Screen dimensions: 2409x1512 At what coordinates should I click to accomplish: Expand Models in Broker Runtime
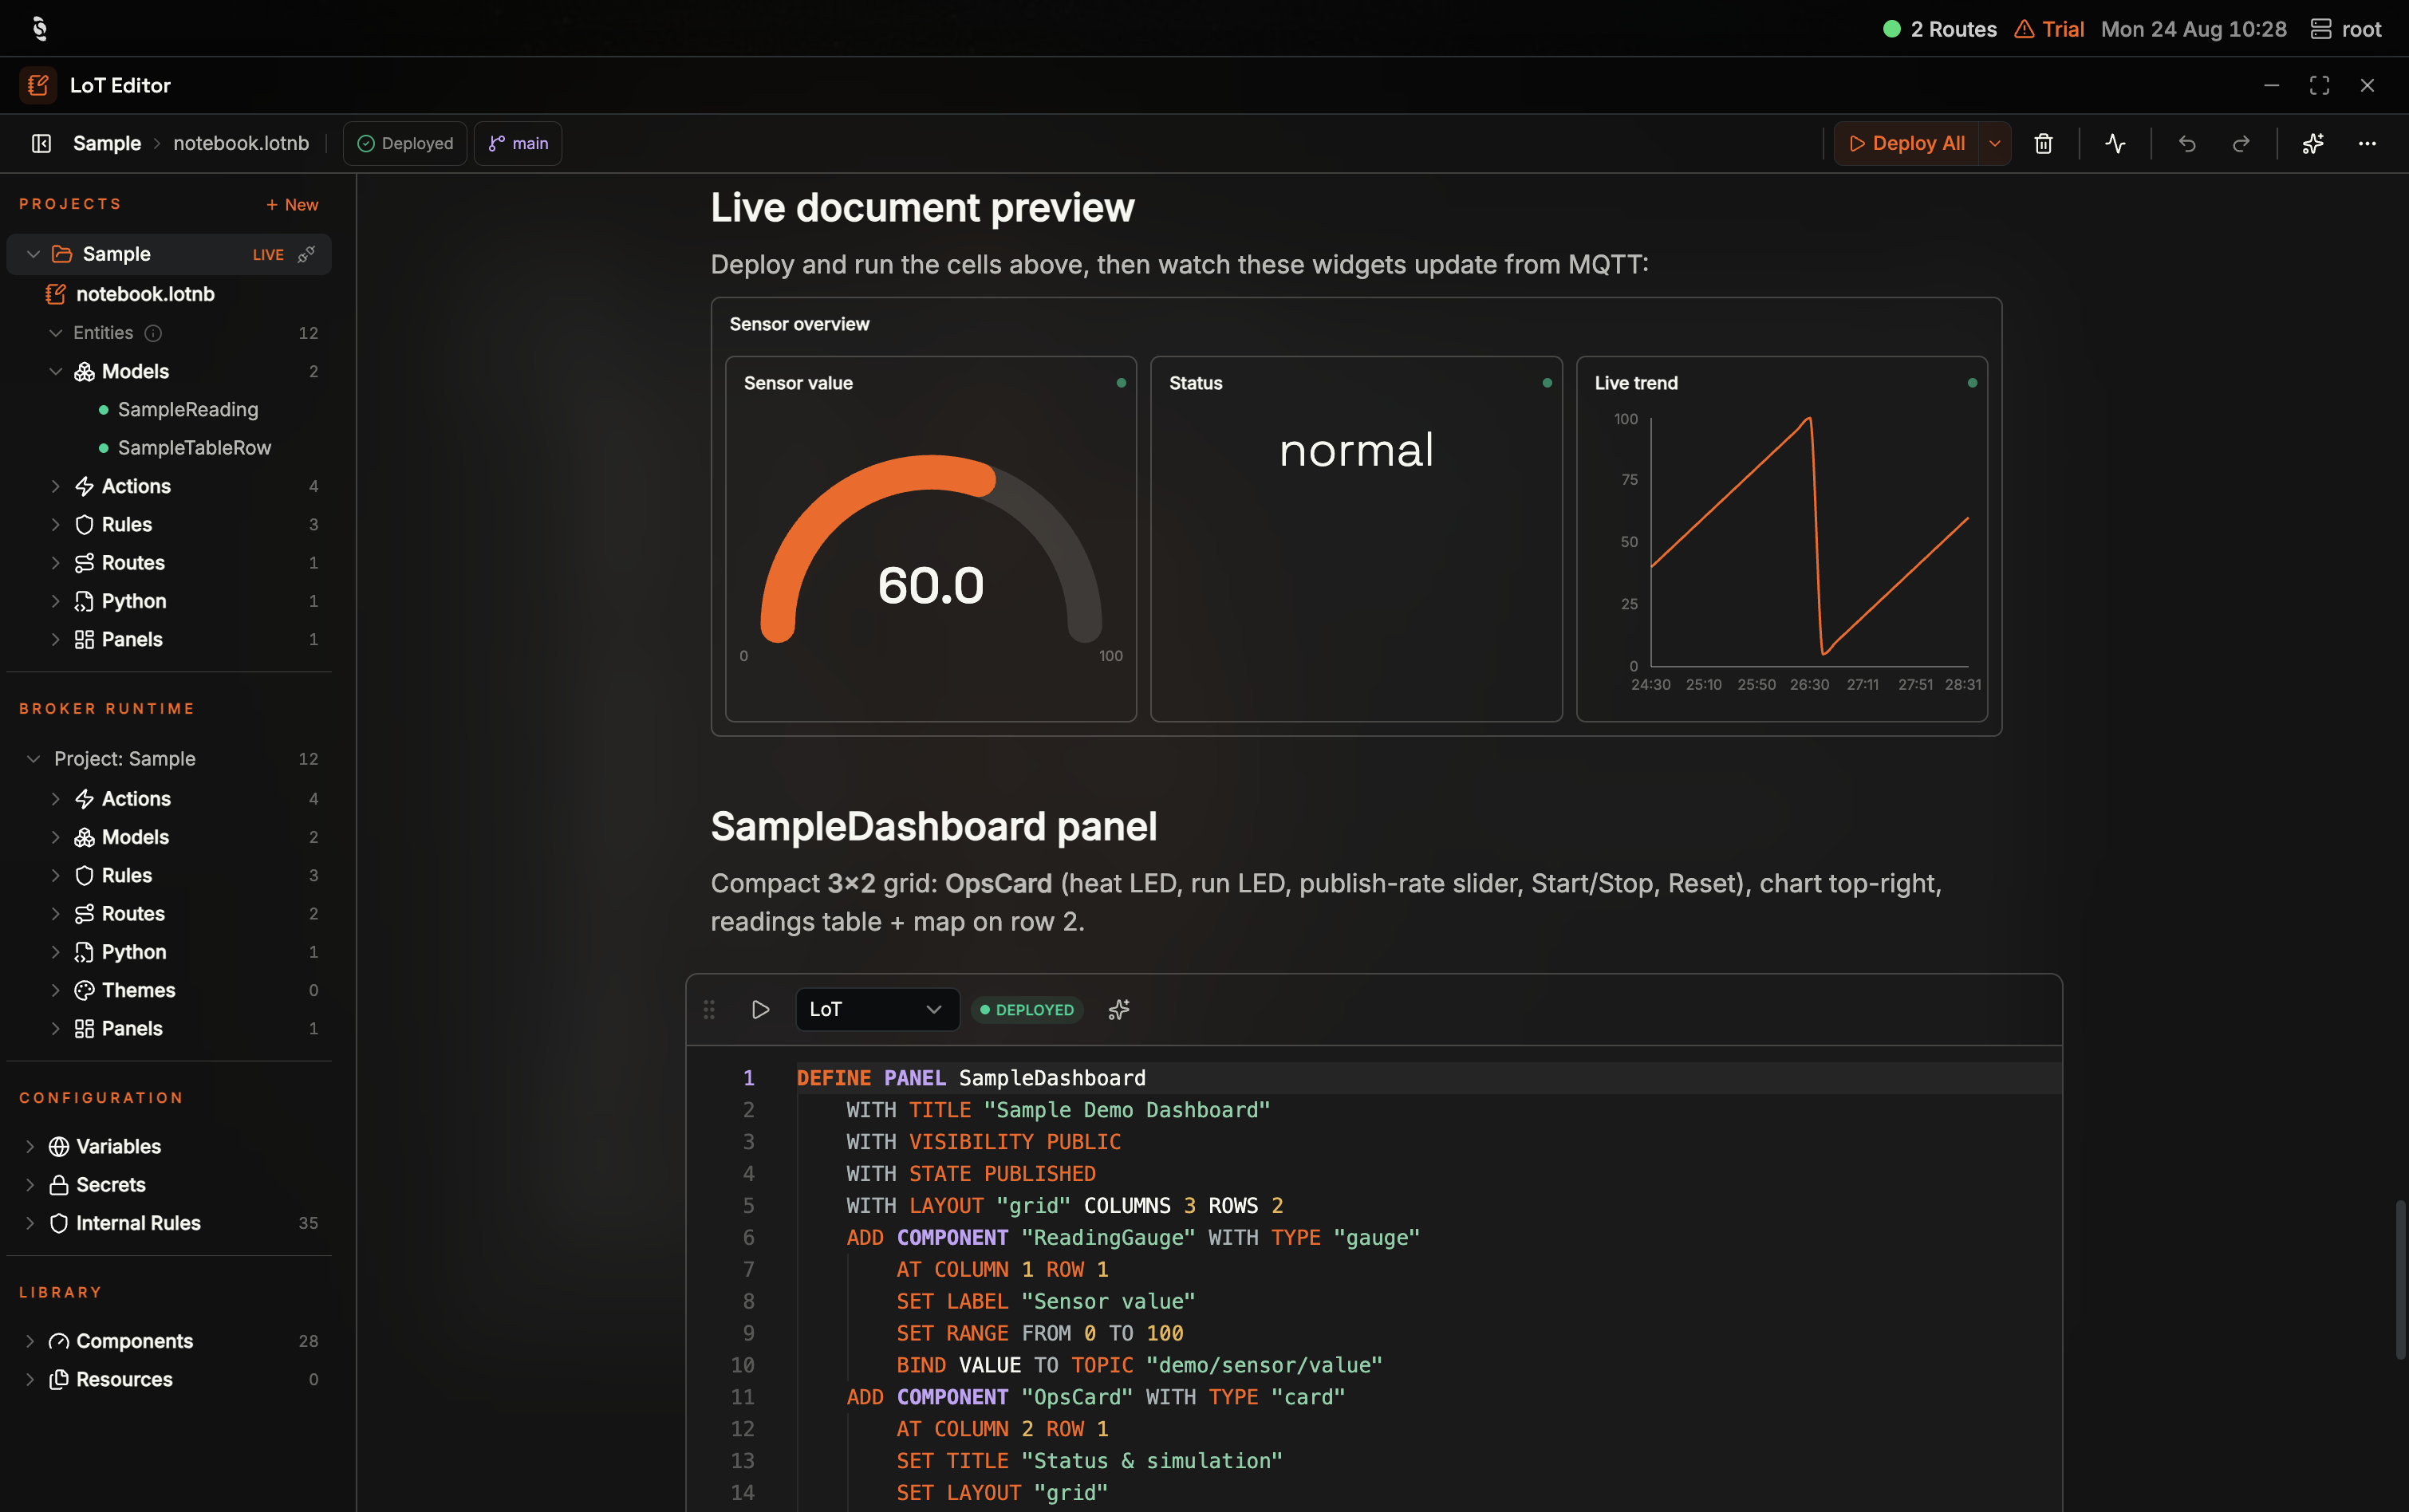coord(56,837)
